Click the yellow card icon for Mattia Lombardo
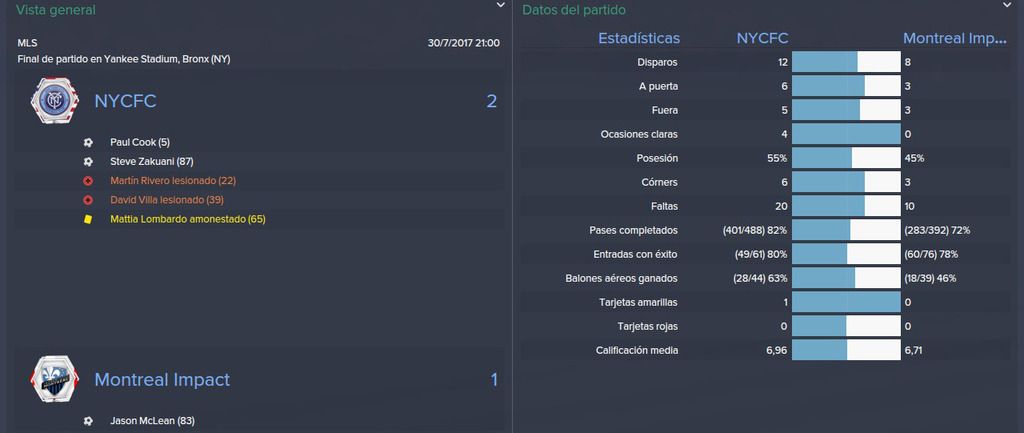This screenshot has width=1024, height=433. [88, 219]
